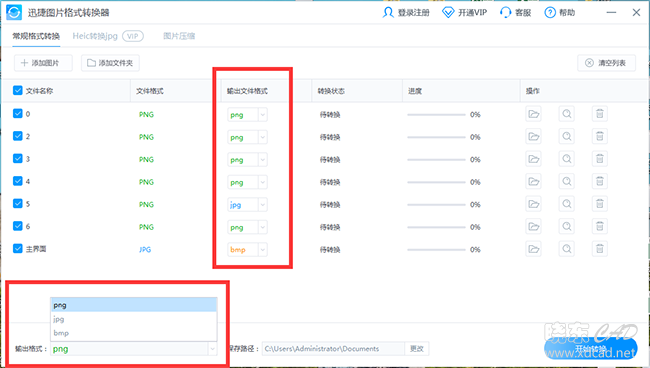The image size is (650, 368).
Task: Preview file 3 with magnifier icon
Action: point(567,159)
